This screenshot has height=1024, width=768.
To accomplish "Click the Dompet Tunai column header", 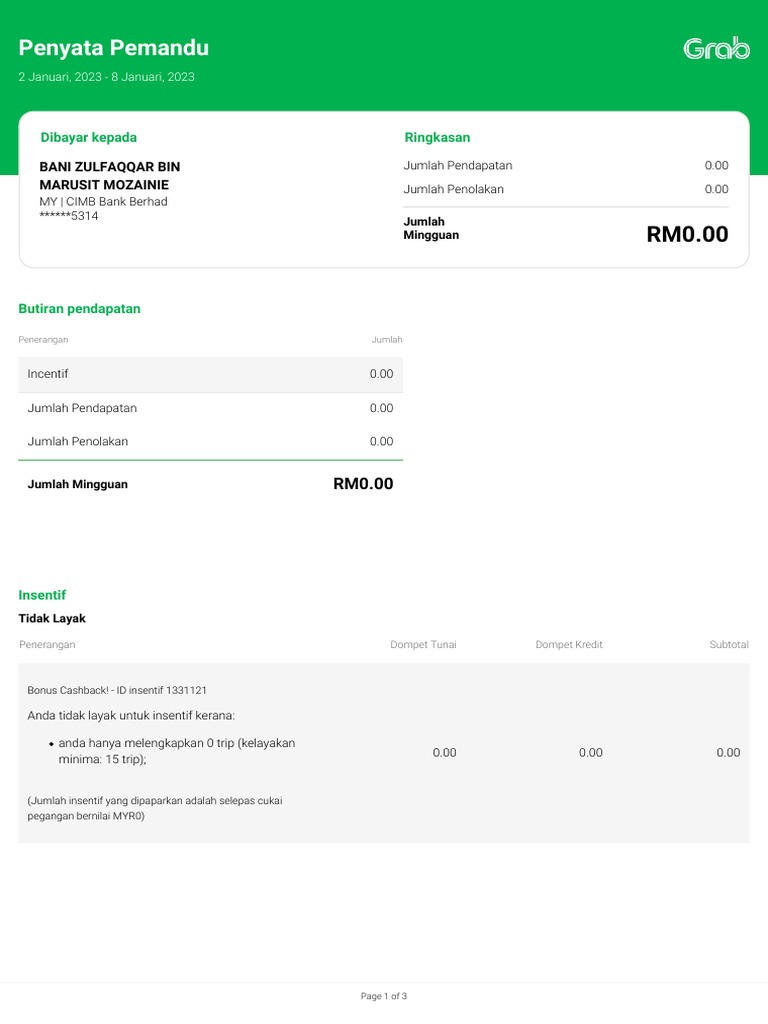I will point(423,645).
